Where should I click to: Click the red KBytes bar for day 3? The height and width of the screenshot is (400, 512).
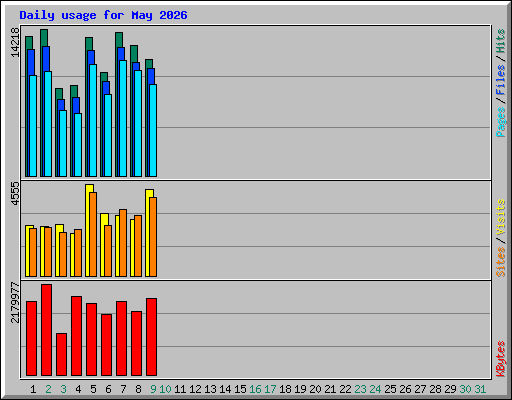pos(61,355)
